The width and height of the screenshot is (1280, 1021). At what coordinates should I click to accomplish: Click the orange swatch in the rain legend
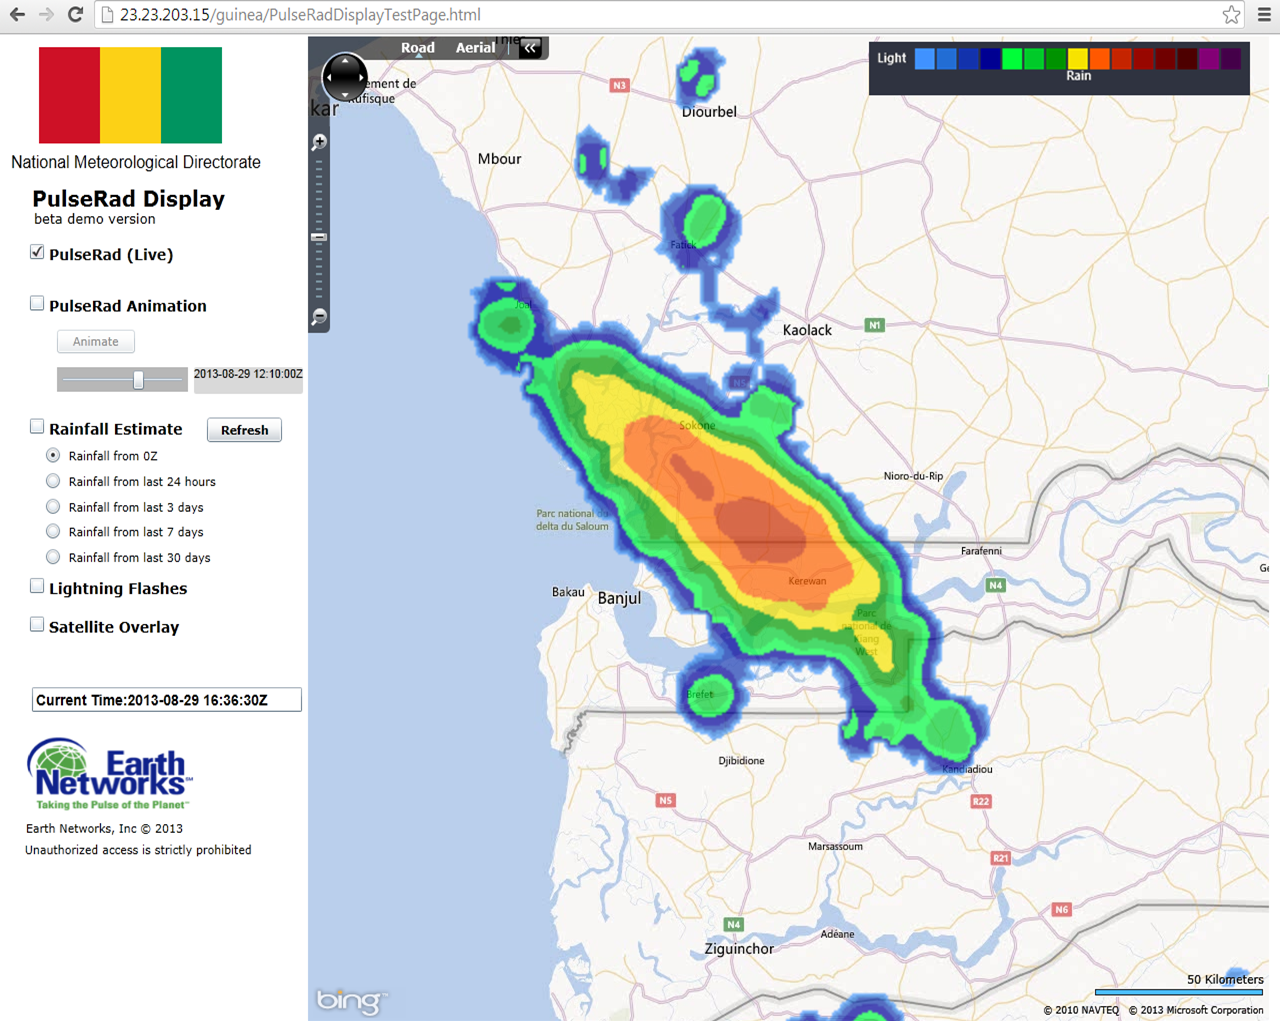click(x=1099, y=59)
